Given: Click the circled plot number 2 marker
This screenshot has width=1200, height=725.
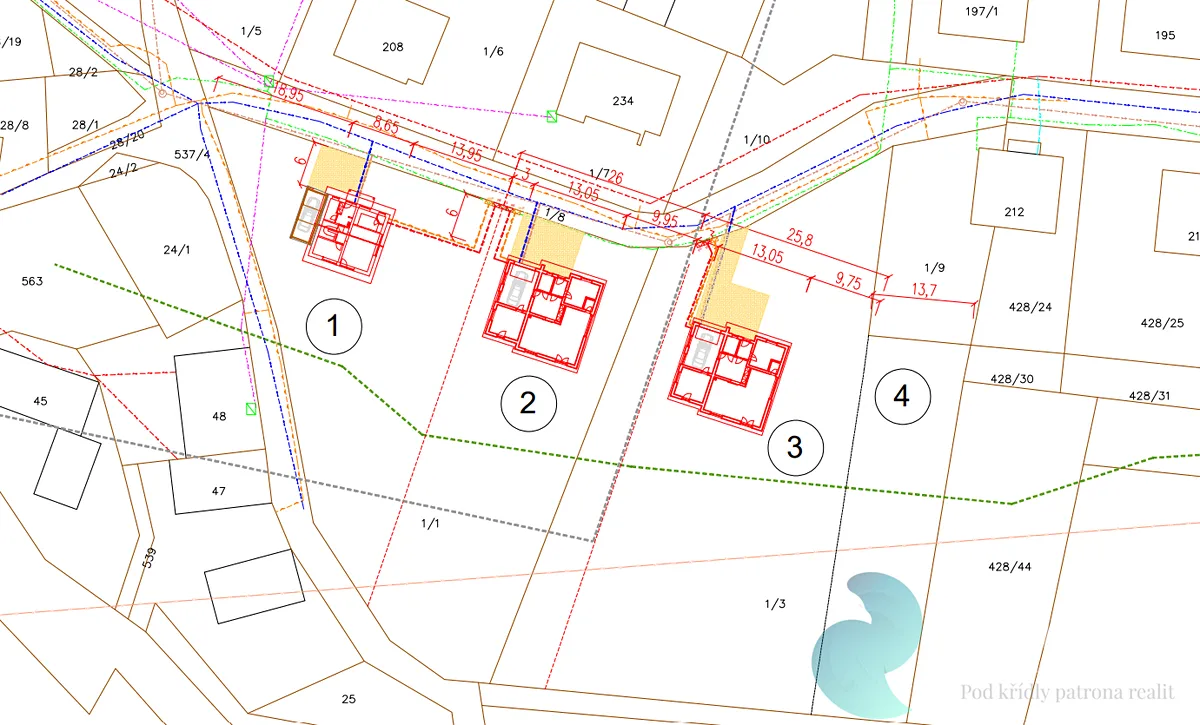Looking at the screenshot, I should (527, 402).
